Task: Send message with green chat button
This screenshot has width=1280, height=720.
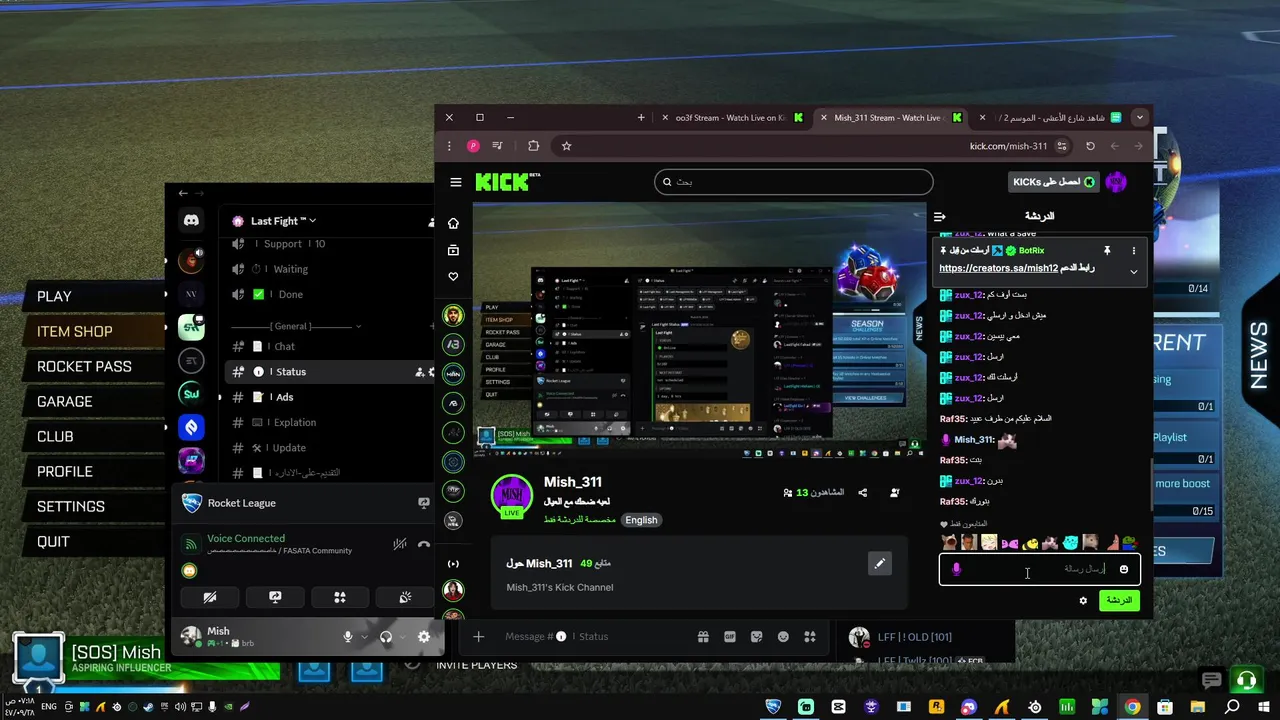Action: coord(1119,600)
